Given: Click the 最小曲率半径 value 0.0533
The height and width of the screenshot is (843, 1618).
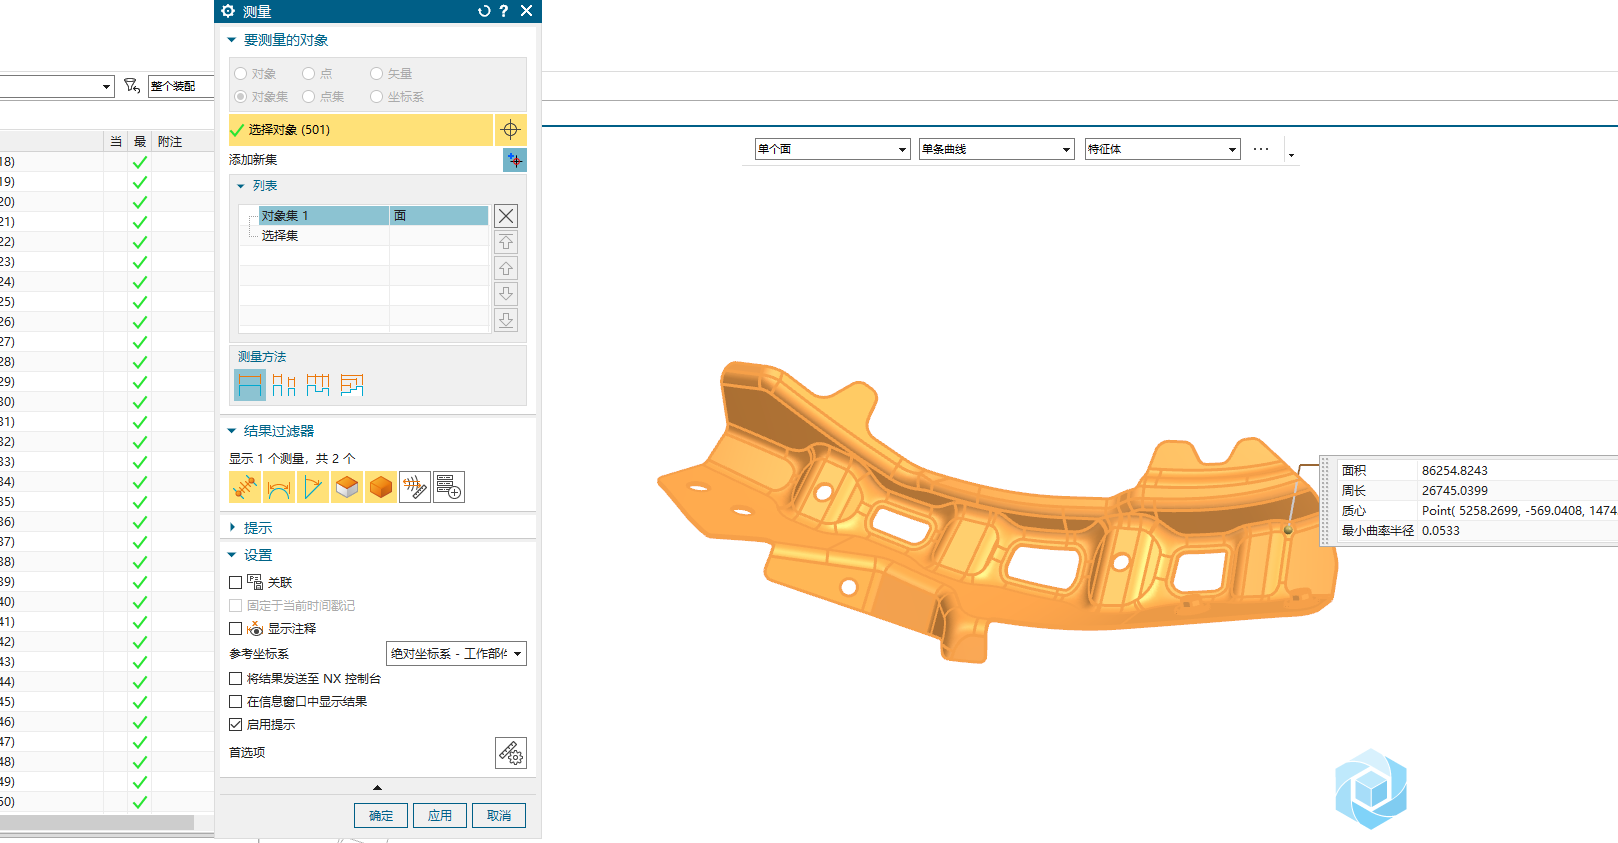Looking at the screenshot, I should 1441,531.
